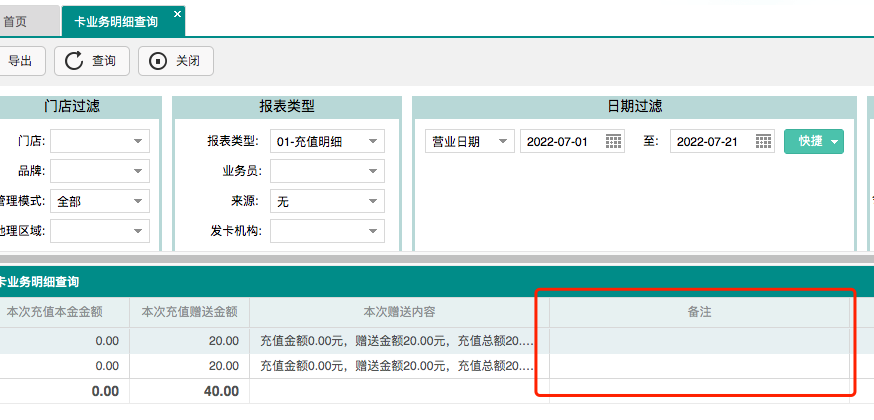Click the refresh icon on 查询 button

click(74, 61)
